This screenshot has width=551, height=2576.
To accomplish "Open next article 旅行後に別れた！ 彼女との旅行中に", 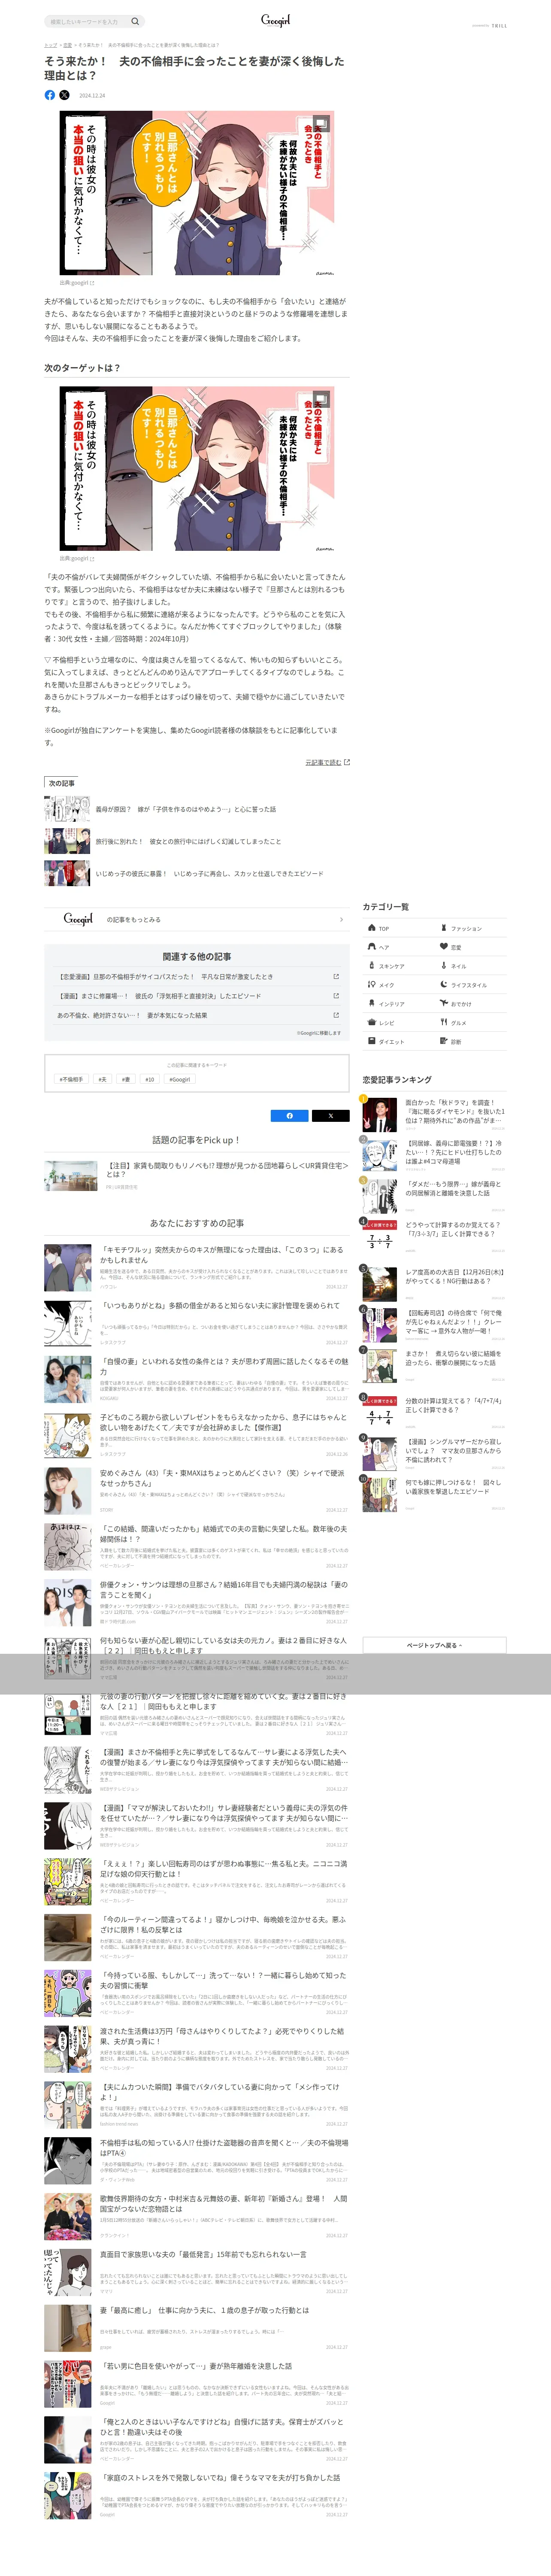I will pyautogui.click(x=197, y=841).
